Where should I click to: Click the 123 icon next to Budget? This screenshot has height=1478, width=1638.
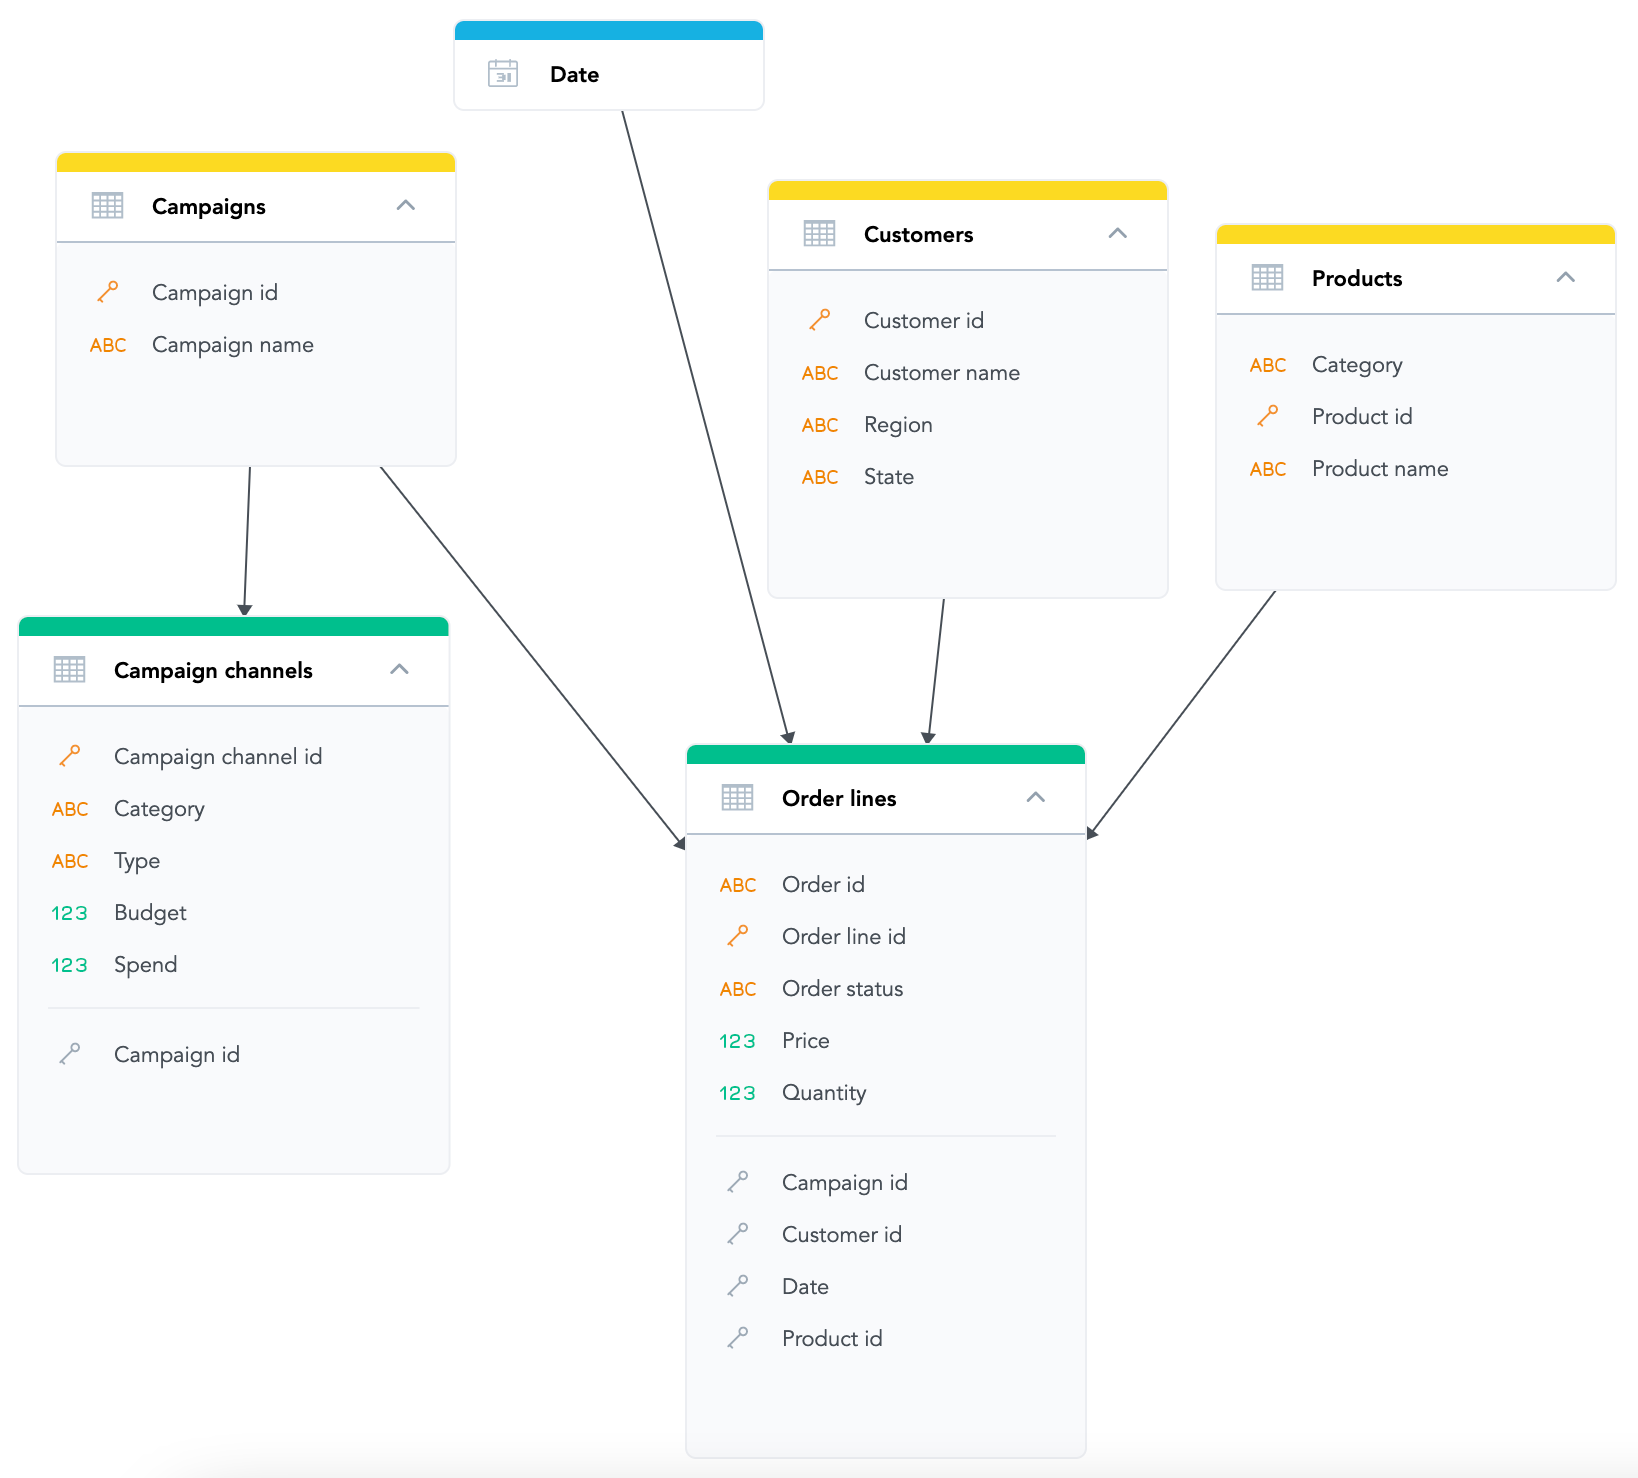[x=69, y=913]
